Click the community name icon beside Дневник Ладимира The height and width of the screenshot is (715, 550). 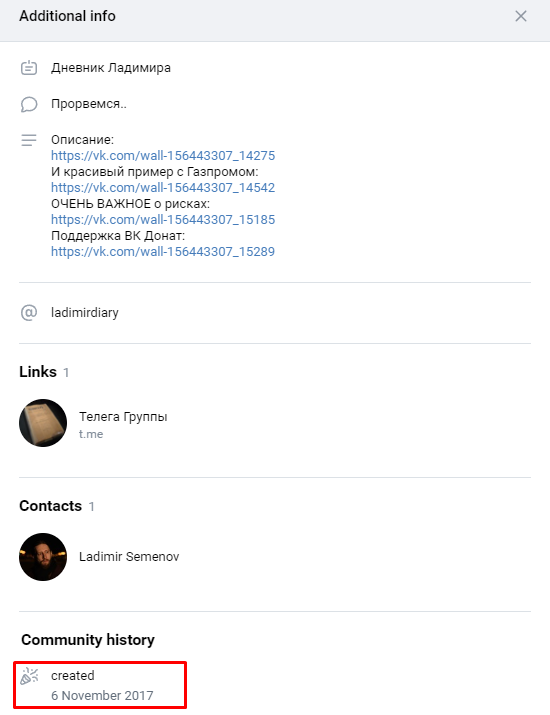click(29, 67)
